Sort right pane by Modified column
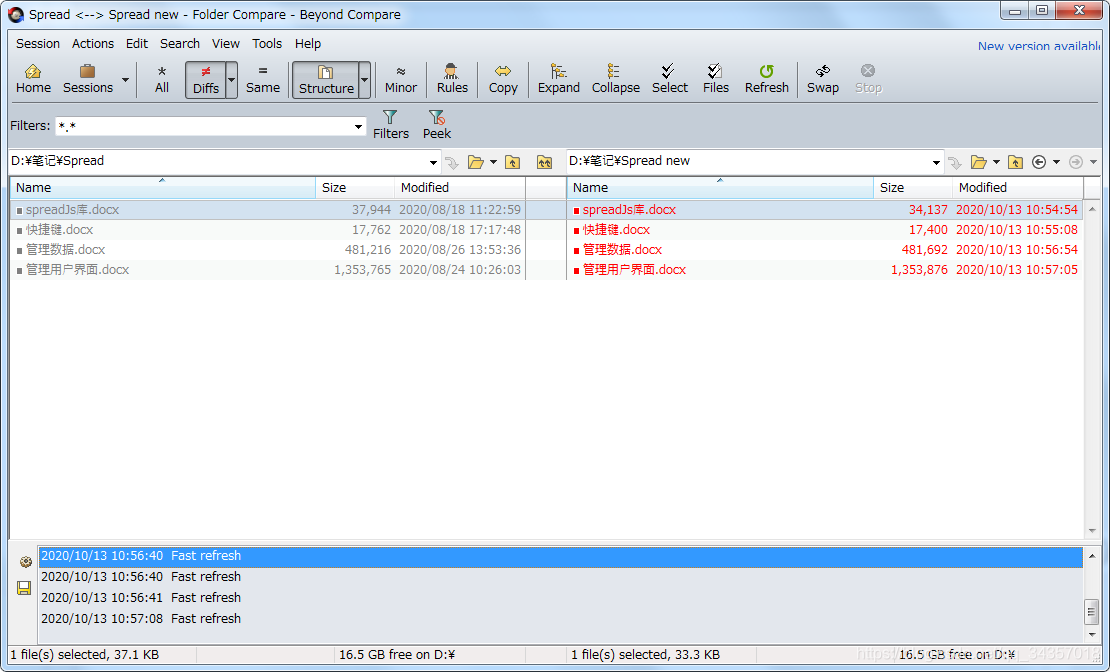This screenshot has height=672, width=1110. pyautogui.click(x=1017, y=188)
